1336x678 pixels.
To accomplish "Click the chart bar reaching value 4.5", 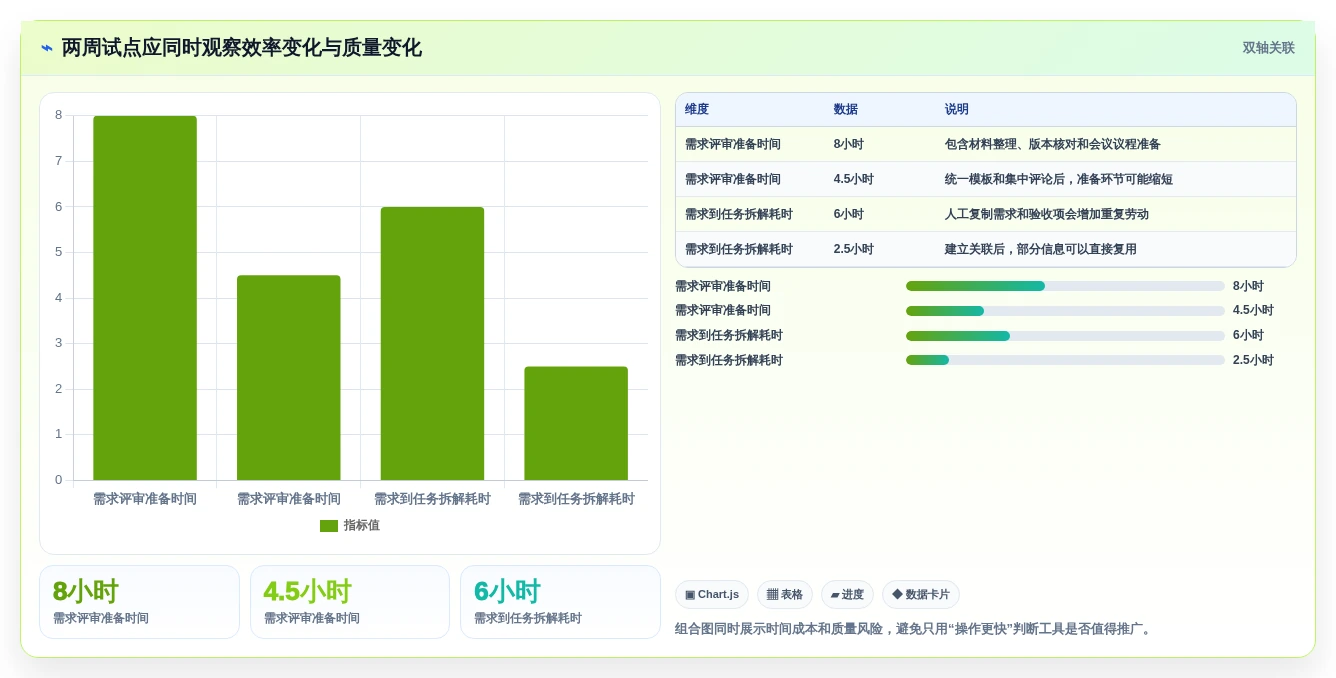I will (289, 378).
